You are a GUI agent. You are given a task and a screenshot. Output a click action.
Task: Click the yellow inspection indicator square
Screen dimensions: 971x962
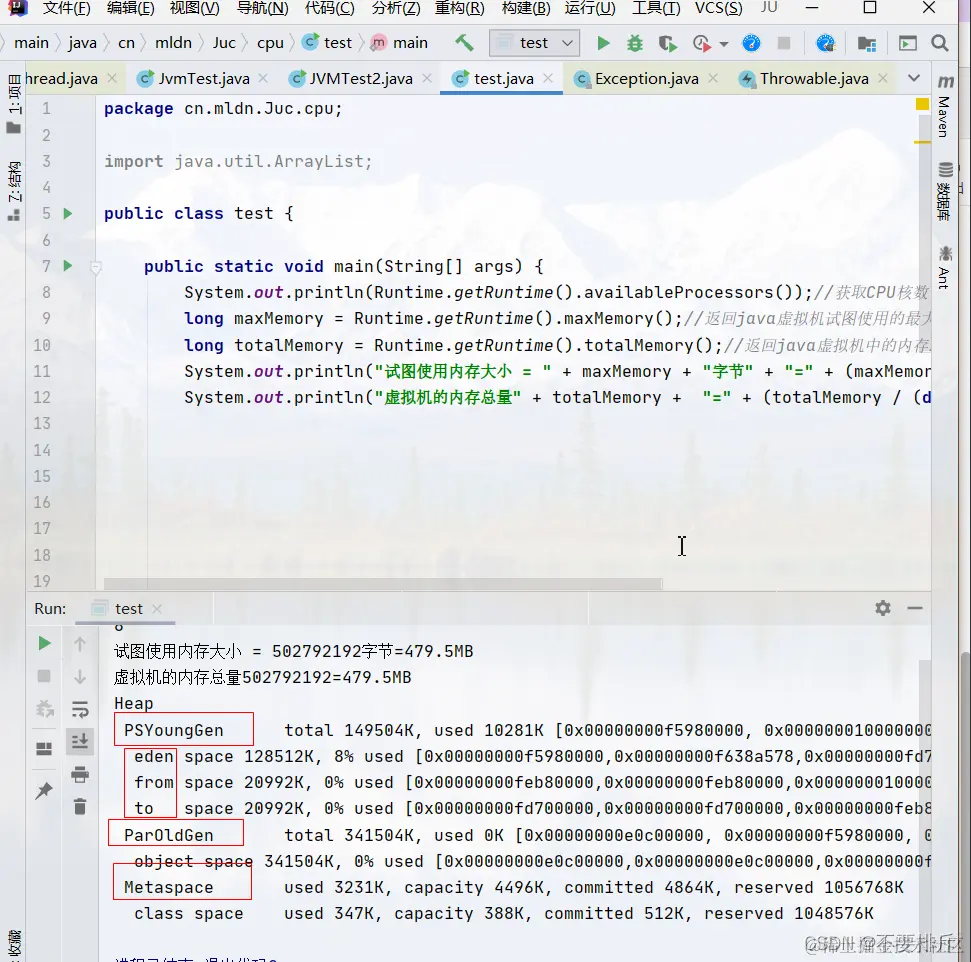pyautogui.click(x=922, y=104)
